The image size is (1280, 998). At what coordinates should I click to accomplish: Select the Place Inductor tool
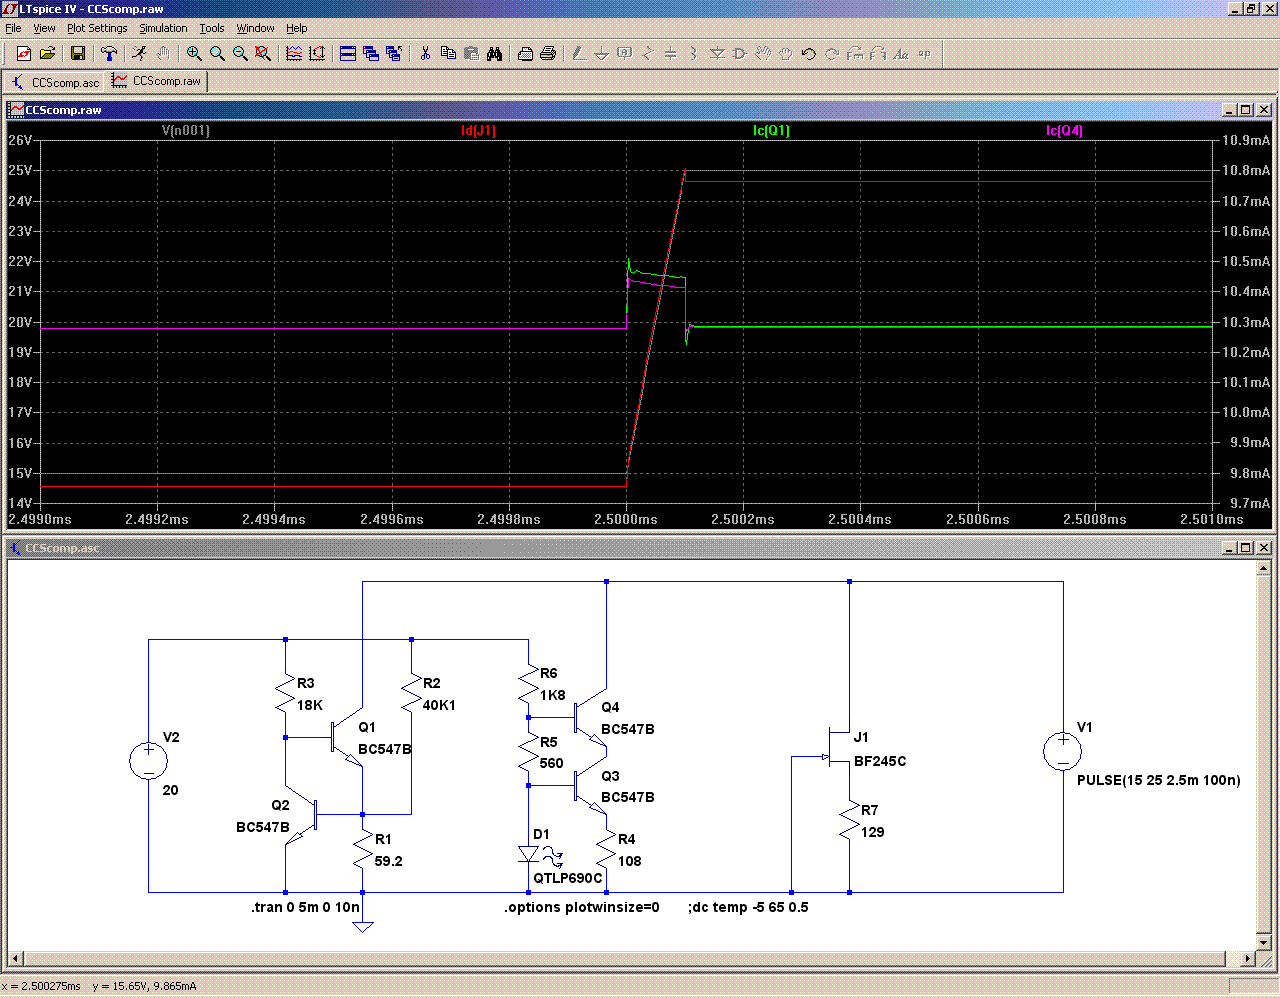pyautogui.click(x=694, y=53)
